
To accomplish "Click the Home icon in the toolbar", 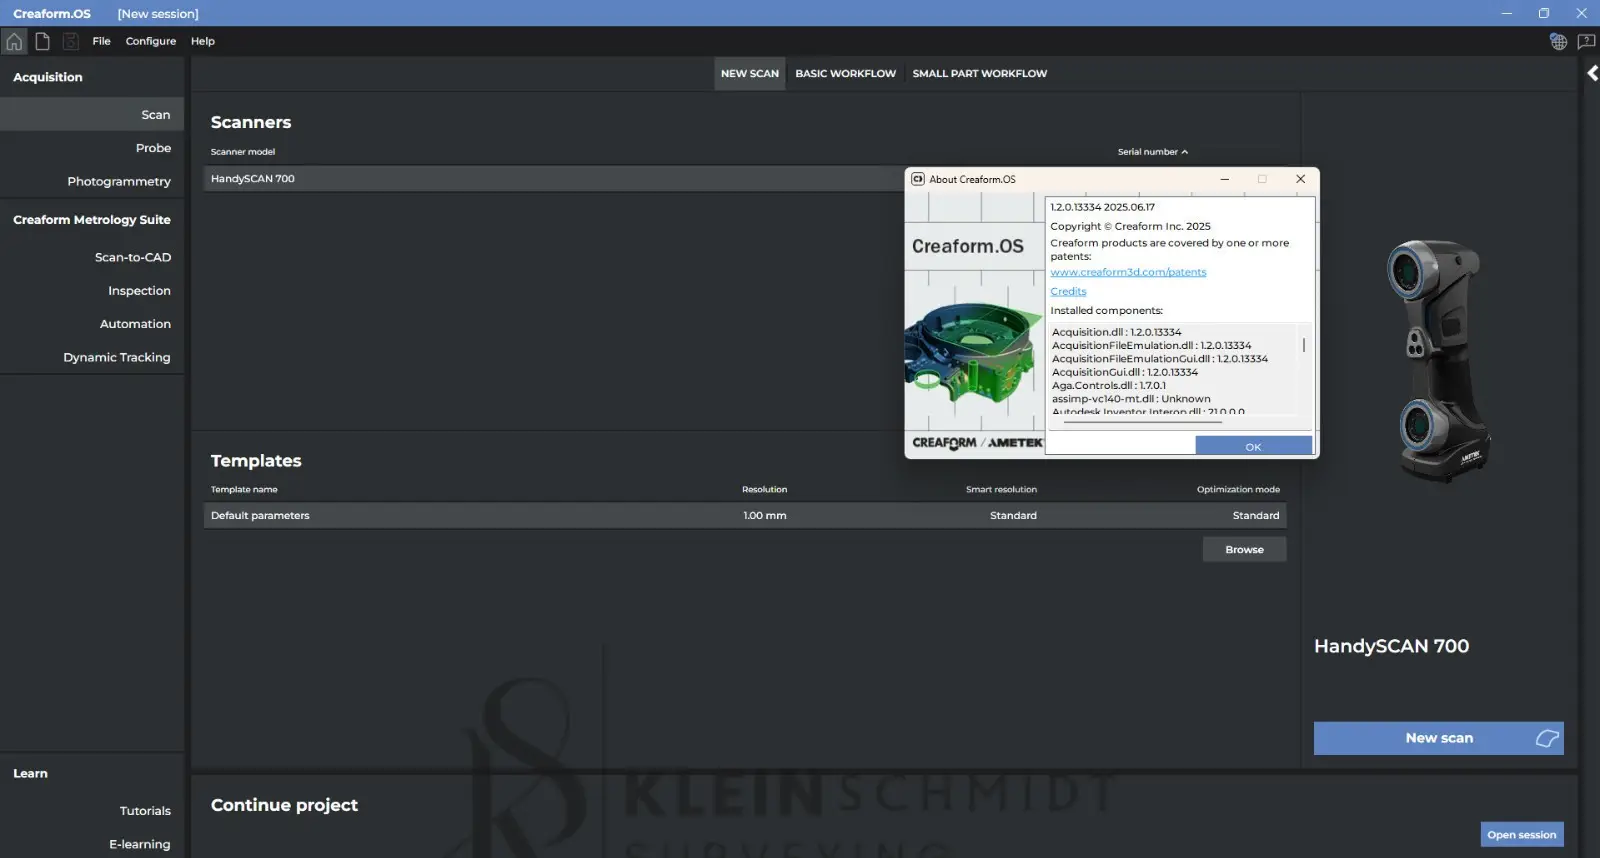I will (14, 41).
